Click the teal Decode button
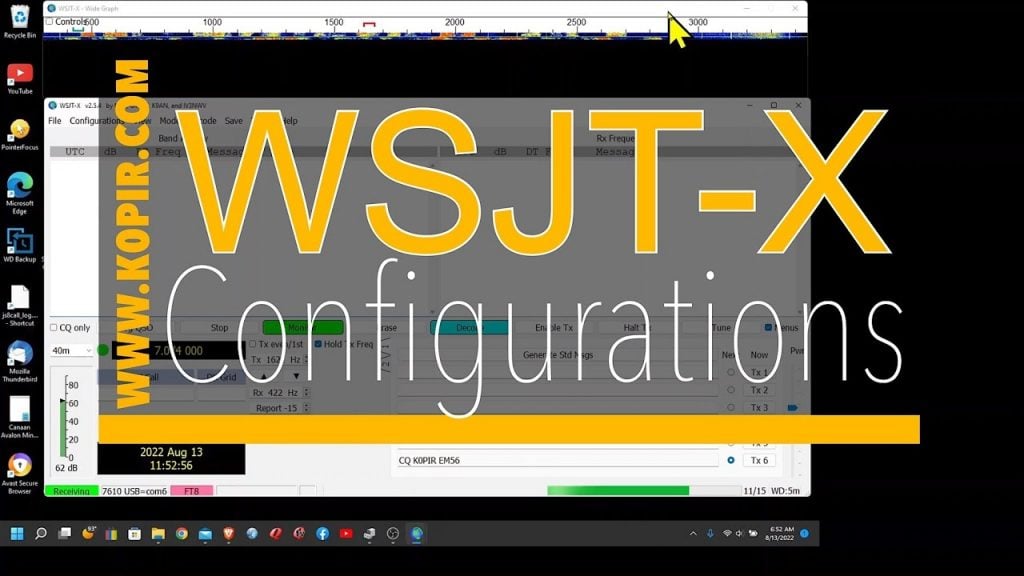Image resolution: width=1024 pixels, height=576 pixels. coord(469,328)
